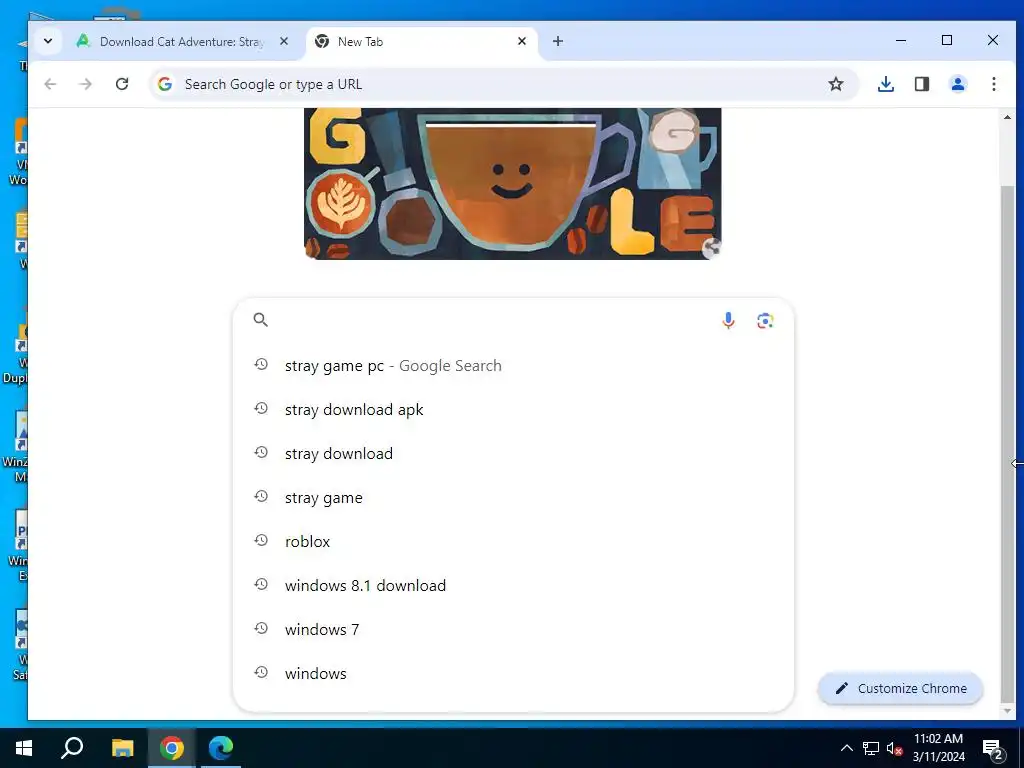1024x768 pixels.
Task: Go back with the back arrow
Action: 50,84
